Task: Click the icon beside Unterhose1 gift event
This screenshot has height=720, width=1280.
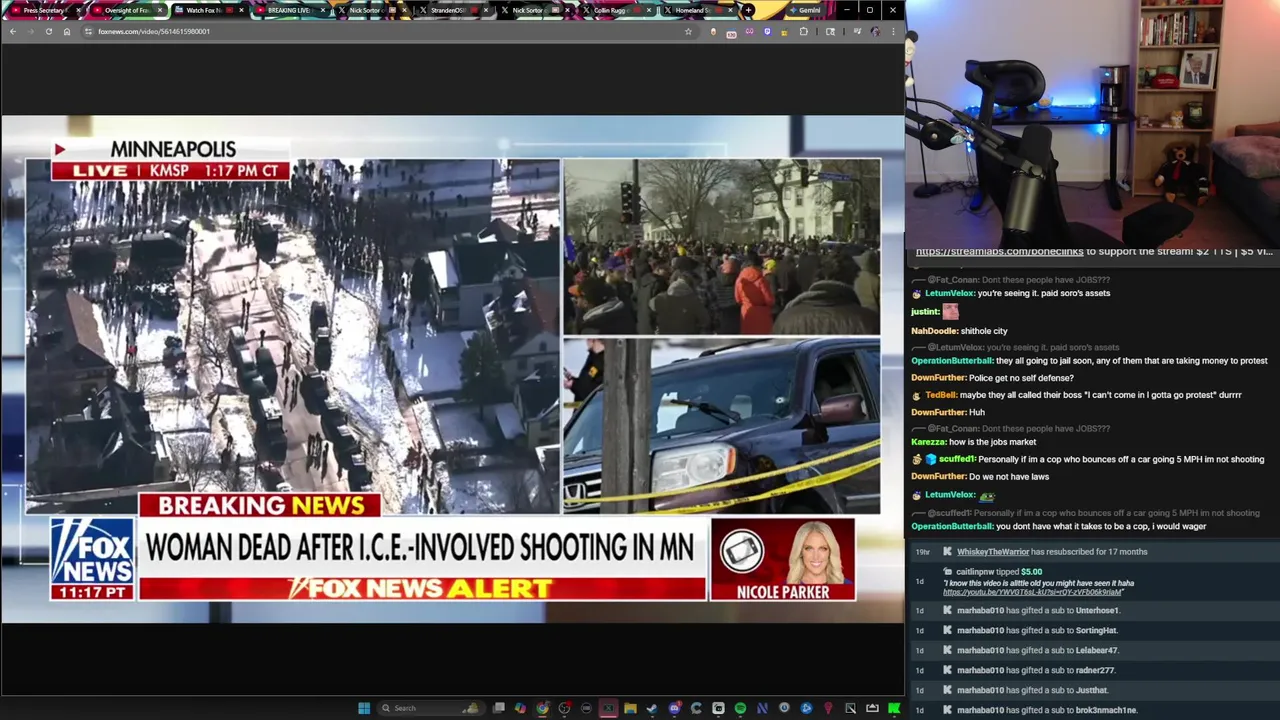Action: click(947, 610)
